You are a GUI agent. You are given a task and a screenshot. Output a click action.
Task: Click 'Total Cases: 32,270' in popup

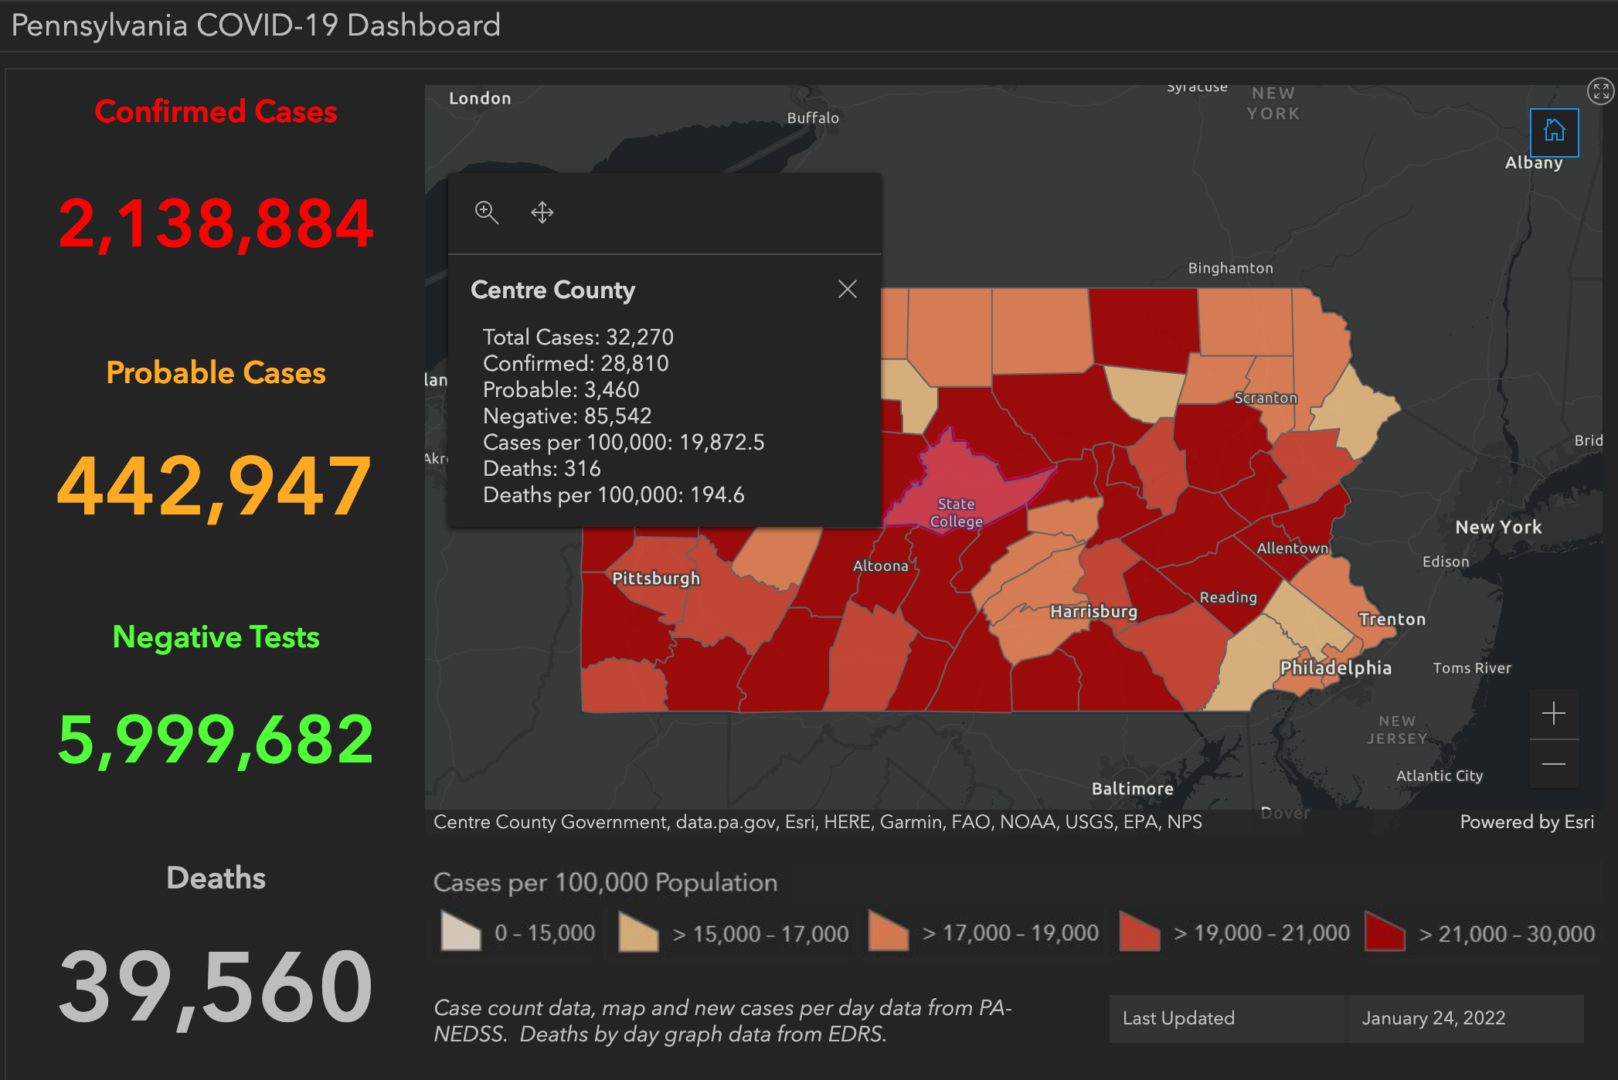coord(578,337)
